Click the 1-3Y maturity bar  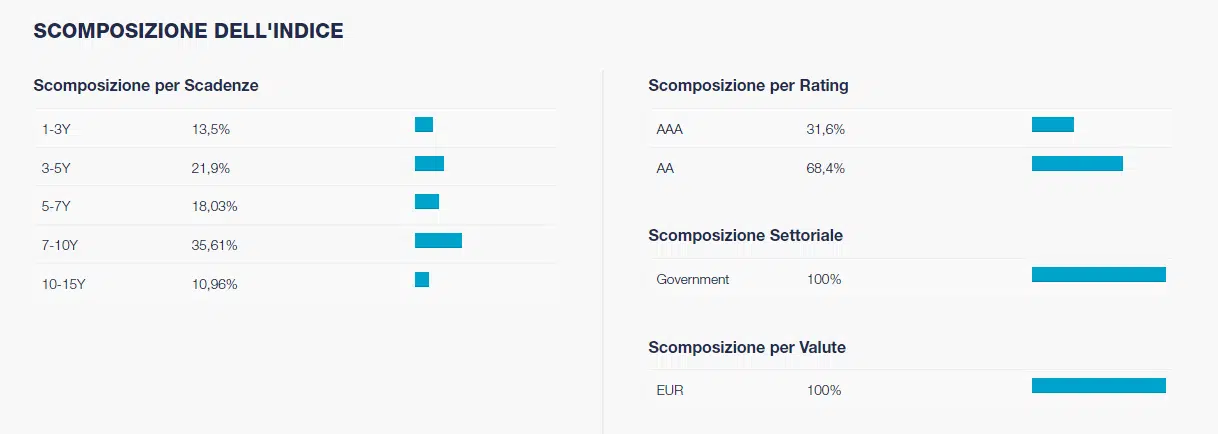pos(424,125)
